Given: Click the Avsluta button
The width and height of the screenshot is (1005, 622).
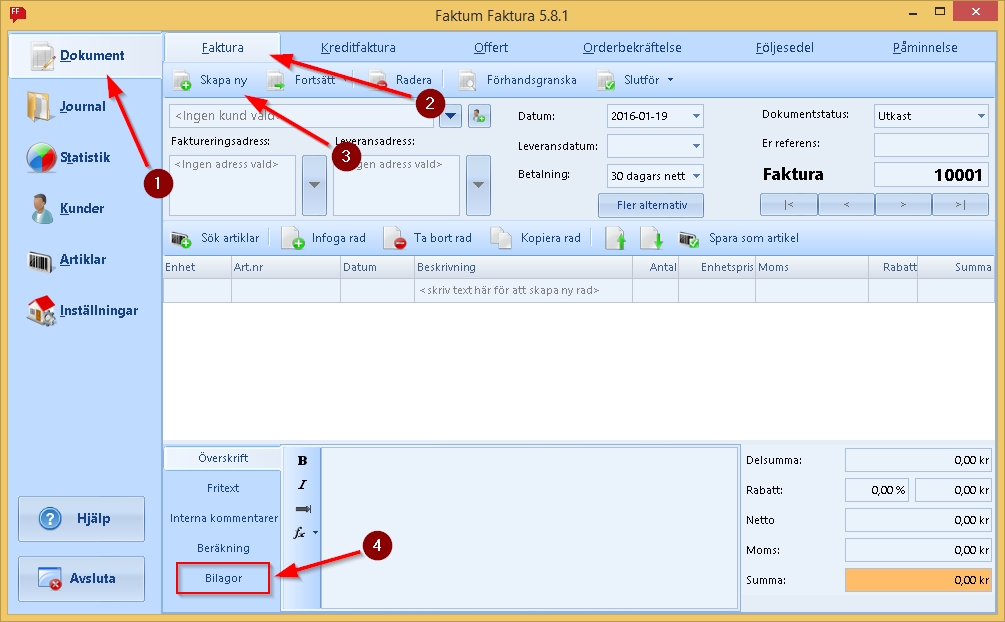Looking at the screenshot, I should (x=81, y=579).
